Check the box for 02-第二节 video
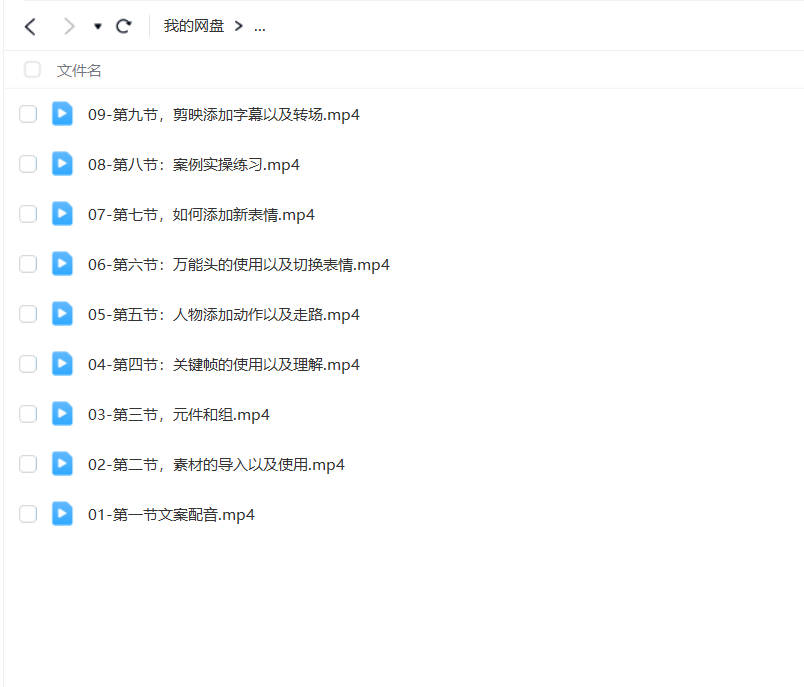804x687 pixels. coord(28,464)
